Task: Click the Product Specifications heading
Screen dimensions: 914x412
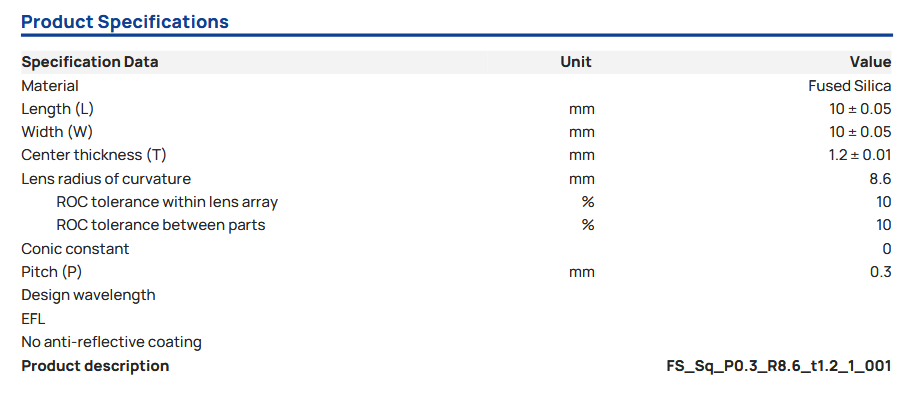Action: tap(125, 22)
